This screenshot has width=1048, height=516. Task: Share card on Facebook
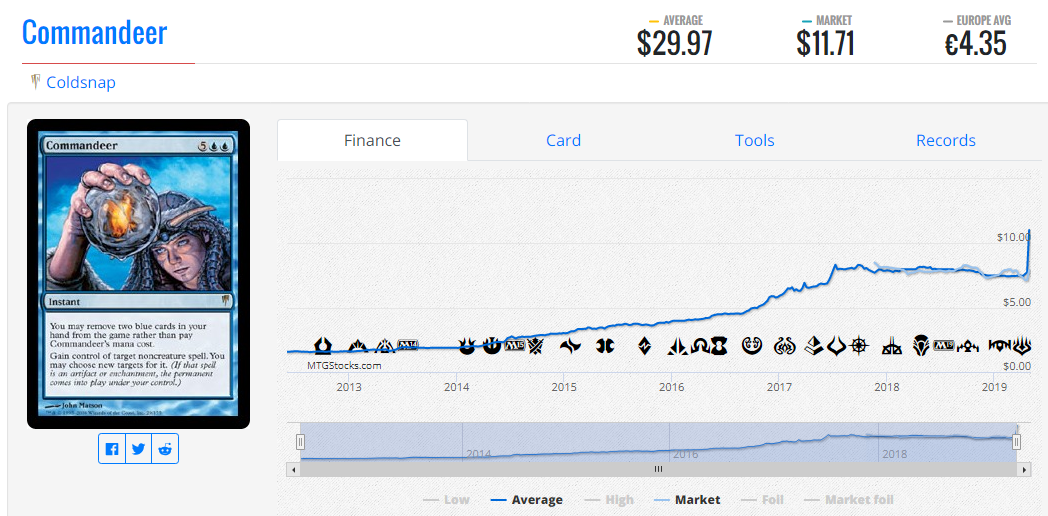pos(112,449)
